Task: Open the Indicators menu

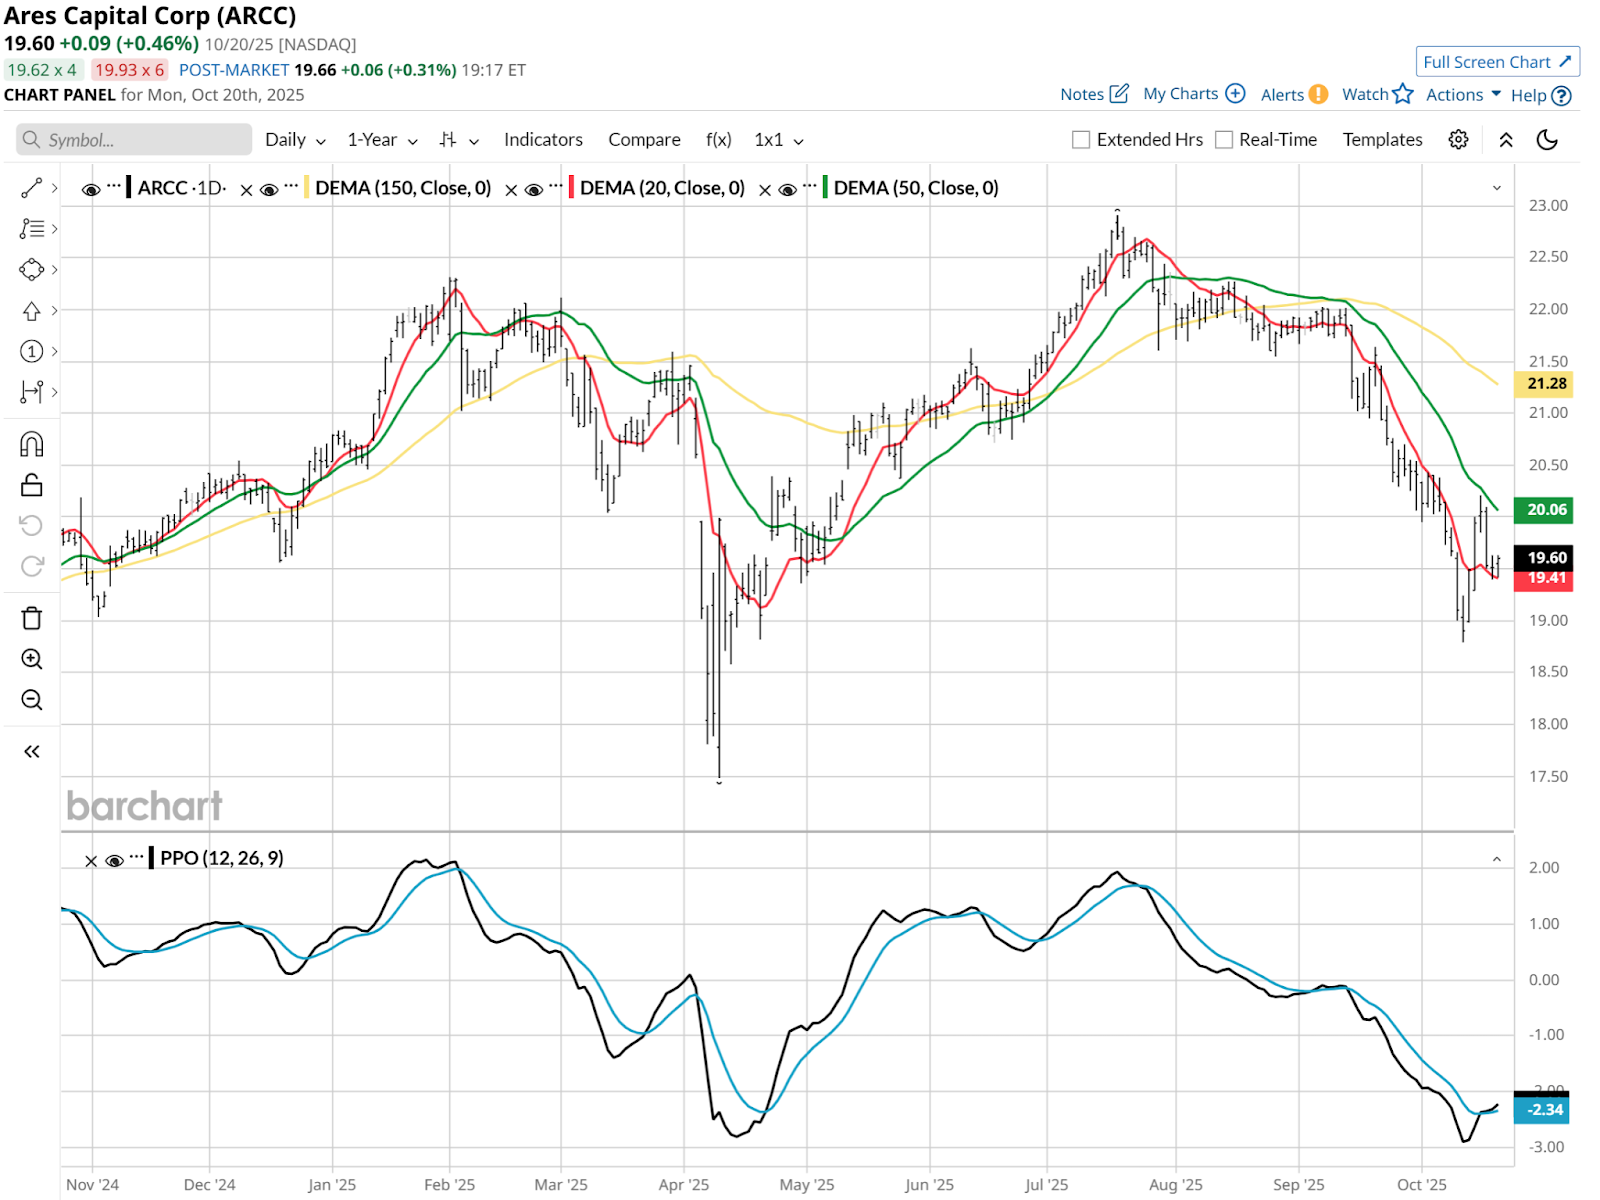Action: (x=543, y=140)
